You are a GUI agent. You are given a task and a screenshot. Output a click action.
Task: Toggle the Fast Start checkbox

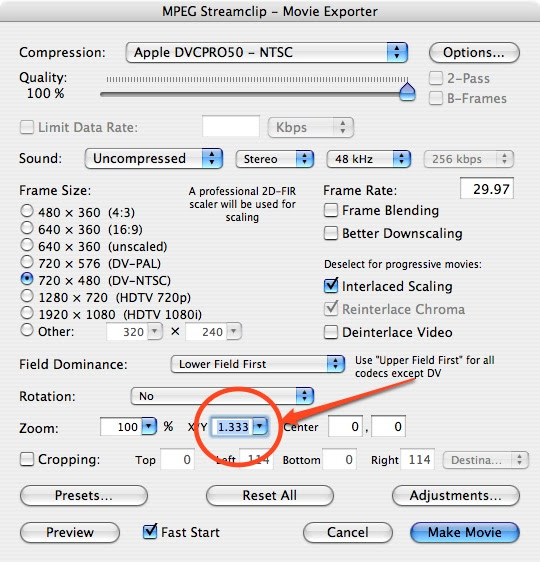[150, 532]
